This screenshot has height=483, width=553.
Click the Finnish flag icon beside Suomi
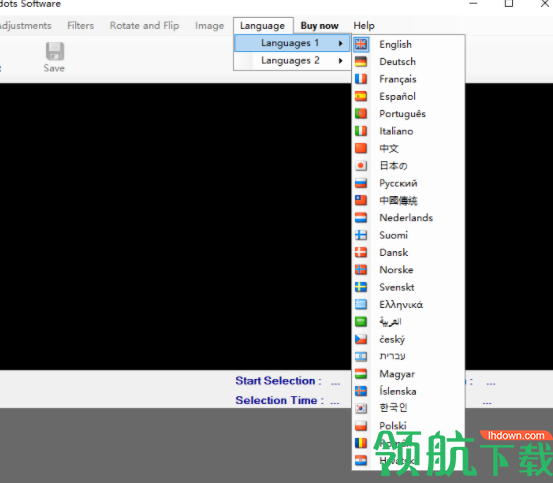tap(361, 235)
